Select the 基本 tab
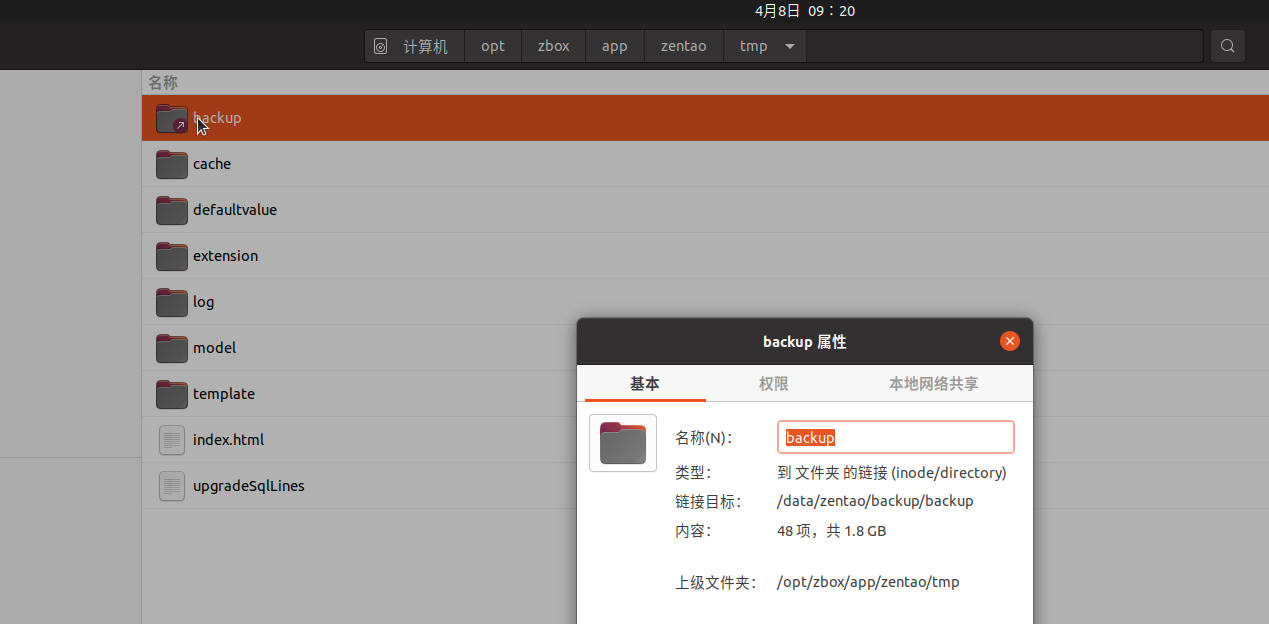This screenshot has height=624, width=1269. coord(645,384)
